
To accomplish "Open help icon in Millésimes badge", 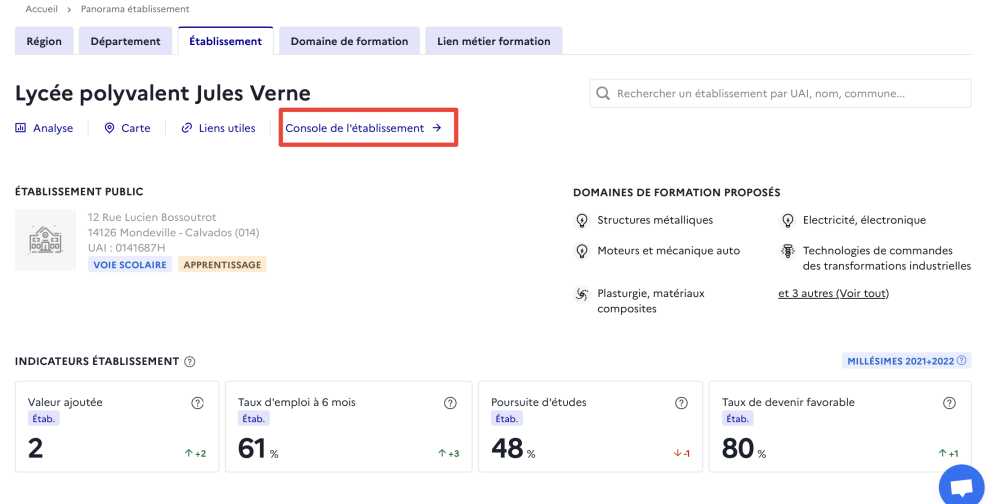I will point(962,360).
